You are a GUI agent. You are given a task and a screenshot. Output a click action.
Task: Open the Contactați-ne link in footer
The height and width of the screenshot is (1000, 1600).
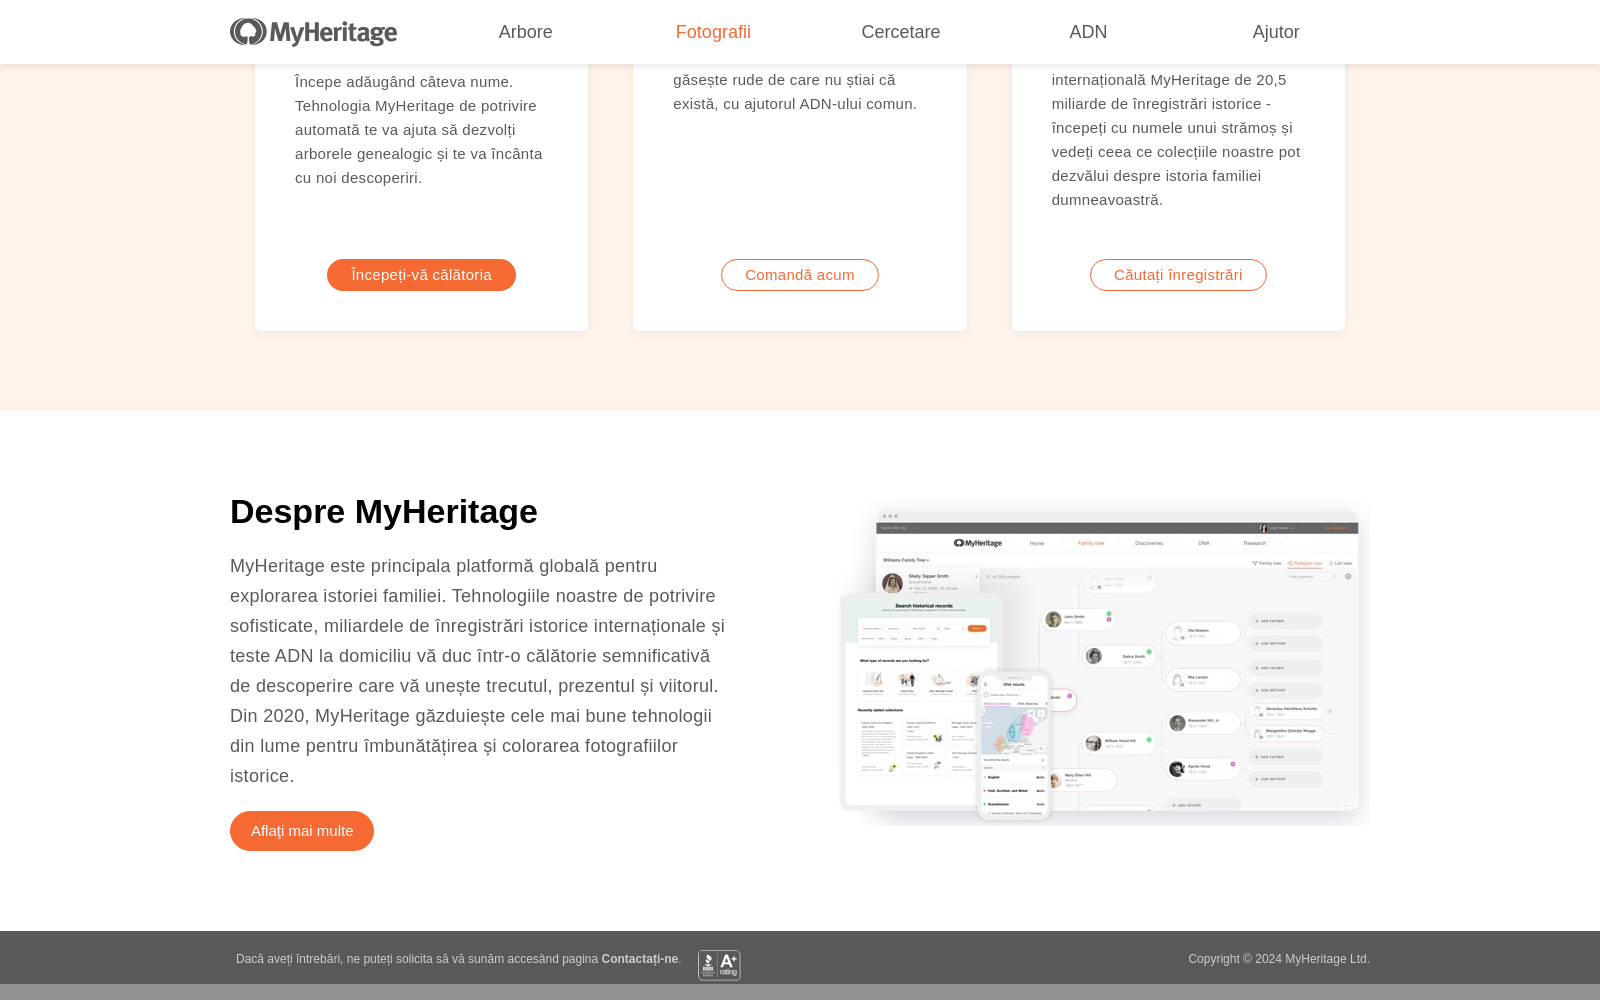[x=640, y=959]
